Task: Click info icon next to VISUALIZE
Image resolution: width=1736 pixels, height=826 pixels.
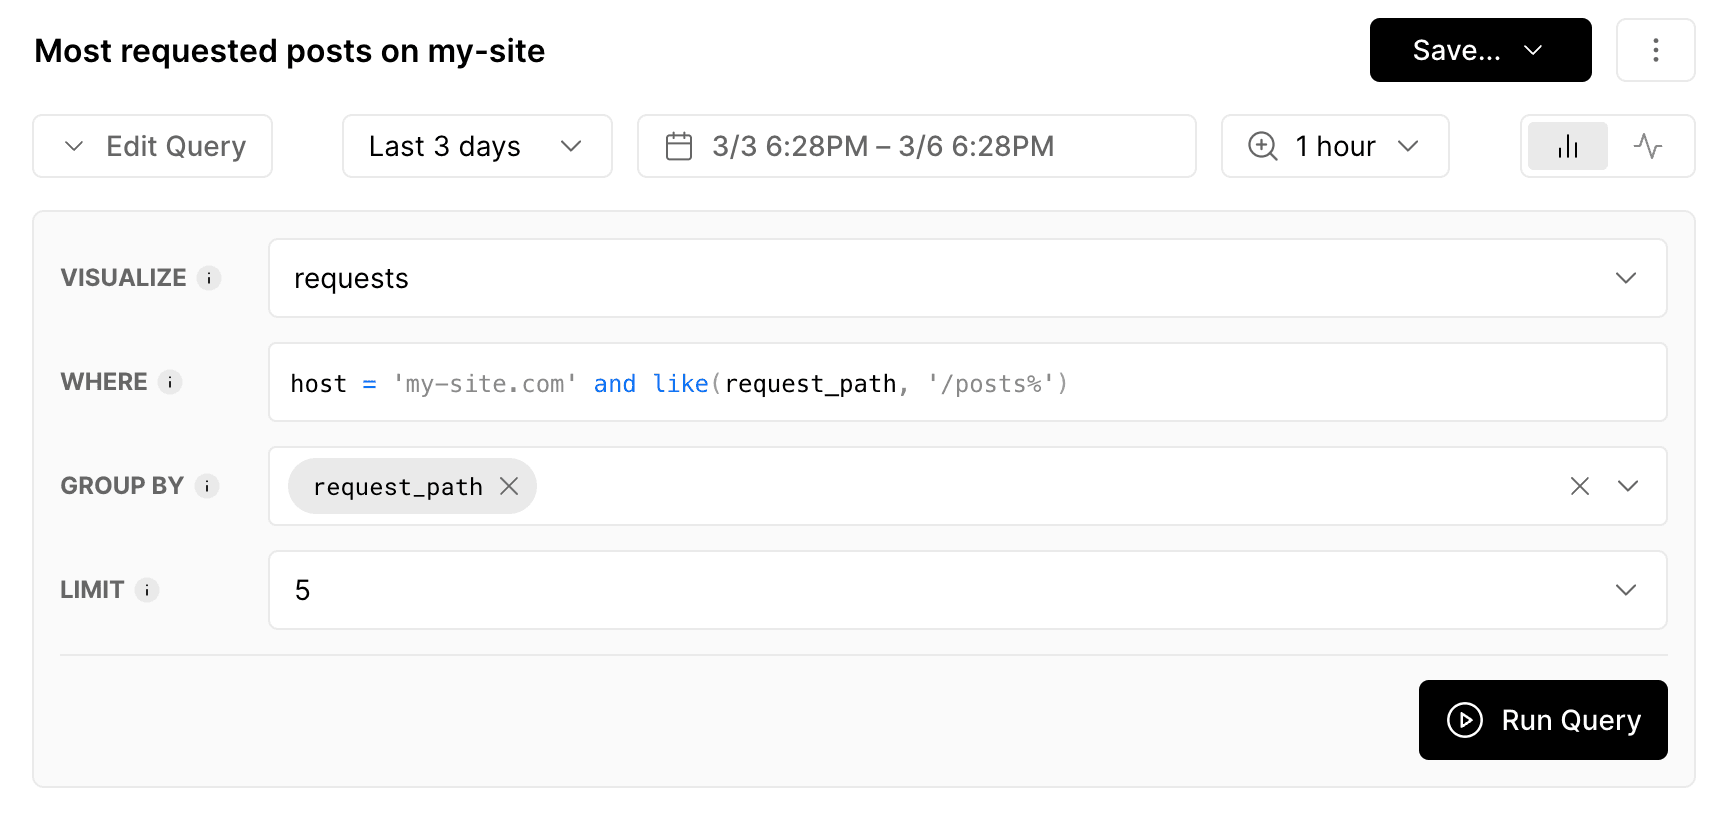Action: point(209,278)
